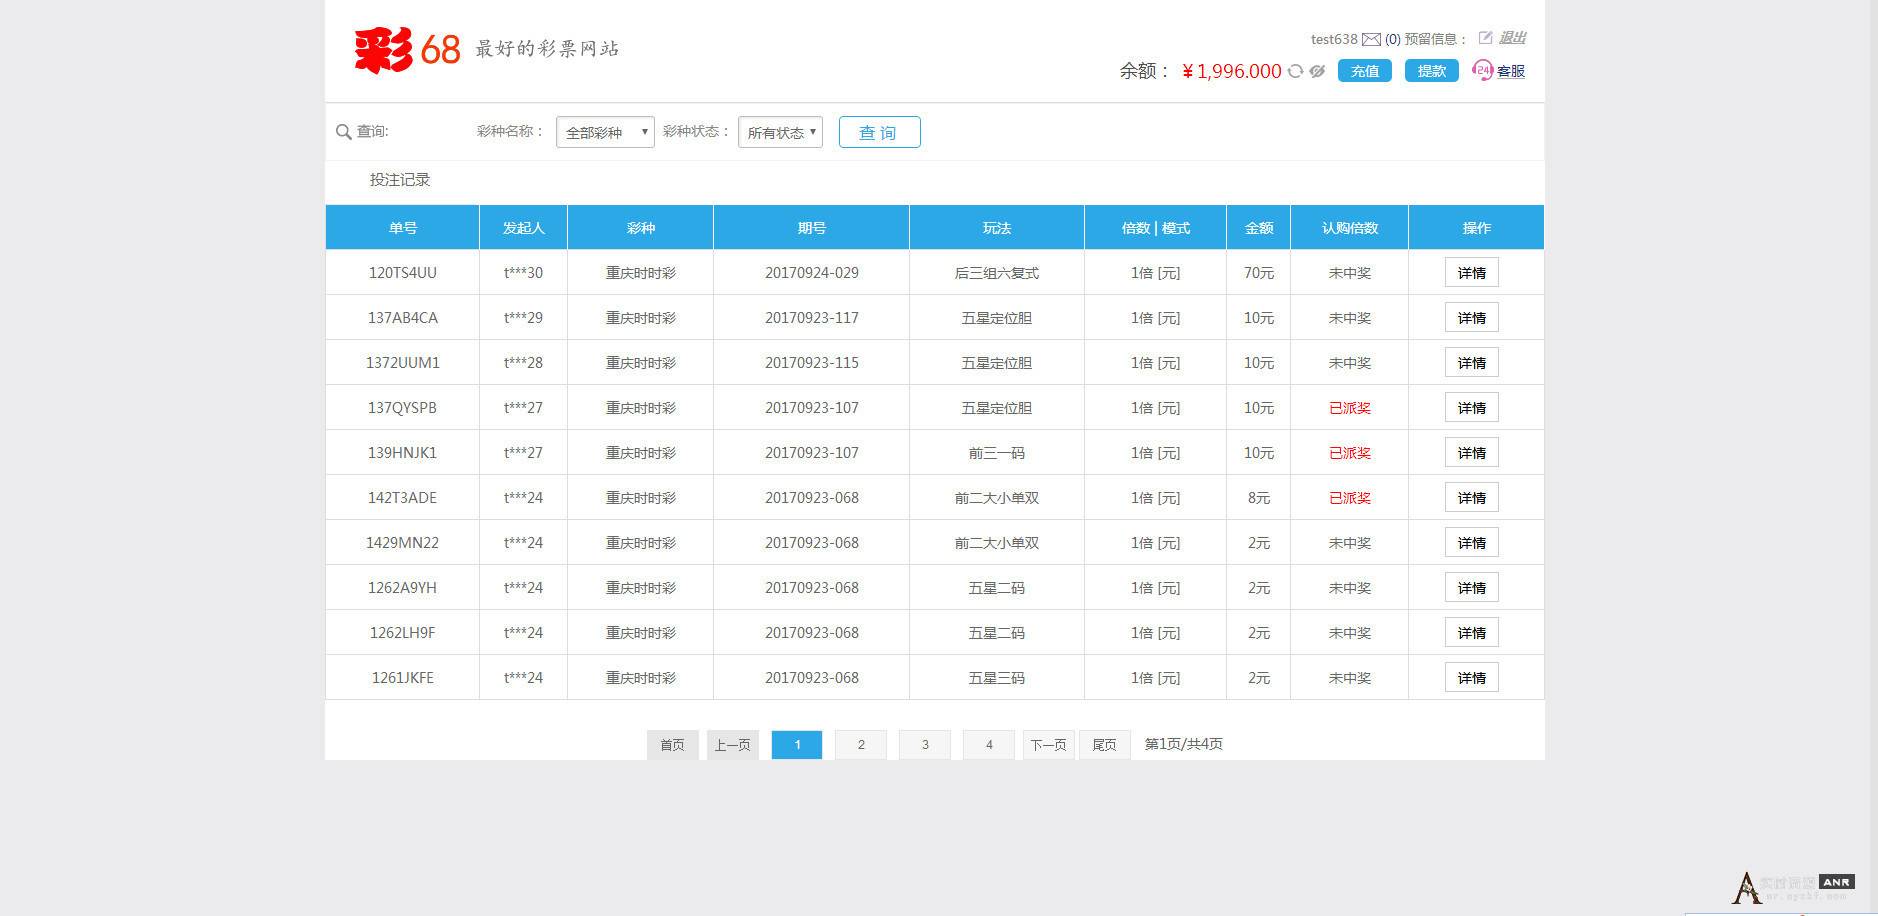
Task: Click the 倍数 | 模式 column header
Action: tap(1156, 228)
